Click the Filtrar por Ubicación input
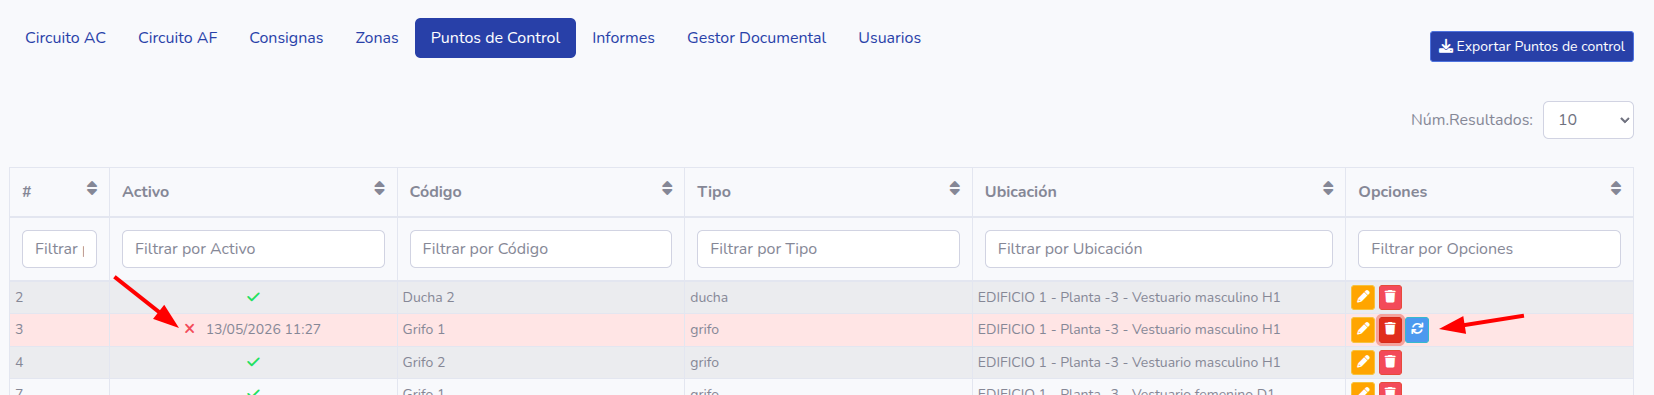Image resolution: width=1654 pixels, height=395 pixels. click(1159, 249)
